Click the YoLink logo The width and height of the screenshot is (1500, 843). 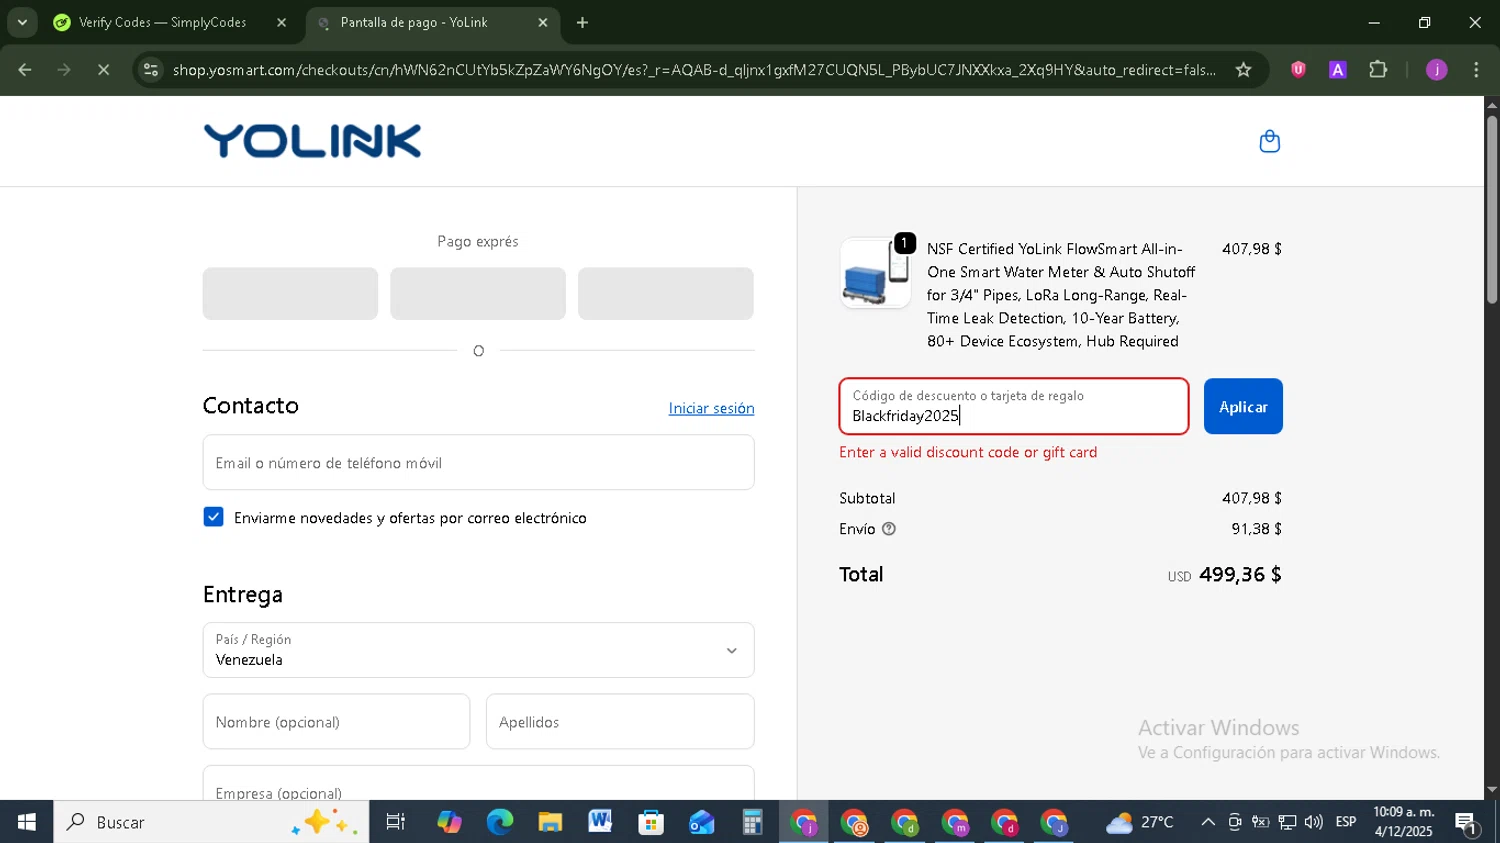click(x=312, y=141)
